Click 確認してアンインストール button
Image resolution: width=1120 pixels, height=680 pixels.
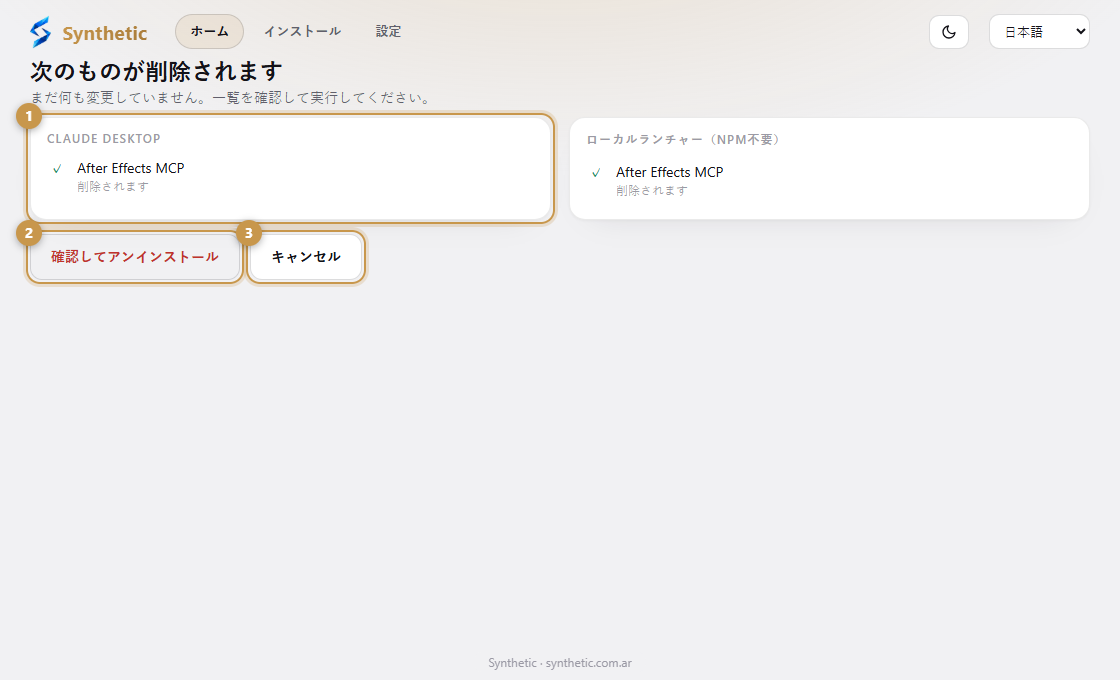(x=135, y=256)
